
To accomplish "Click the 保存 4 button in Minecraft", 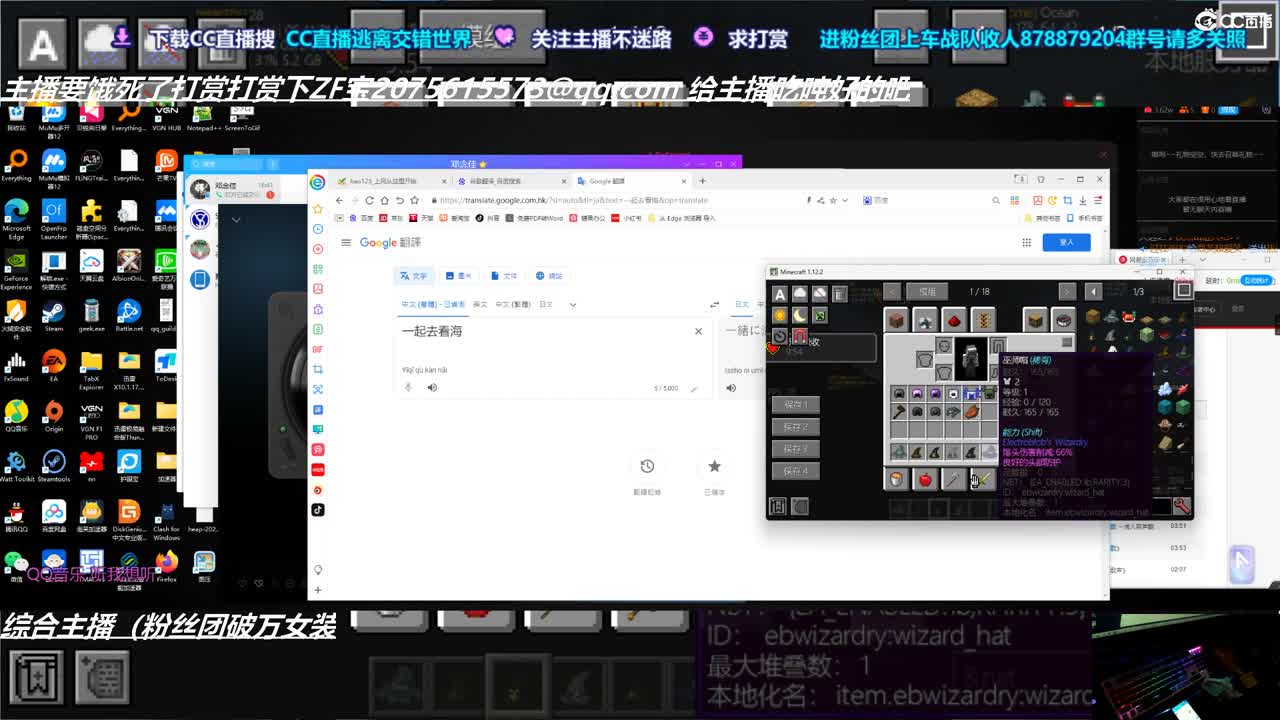I will pos(796,471).
